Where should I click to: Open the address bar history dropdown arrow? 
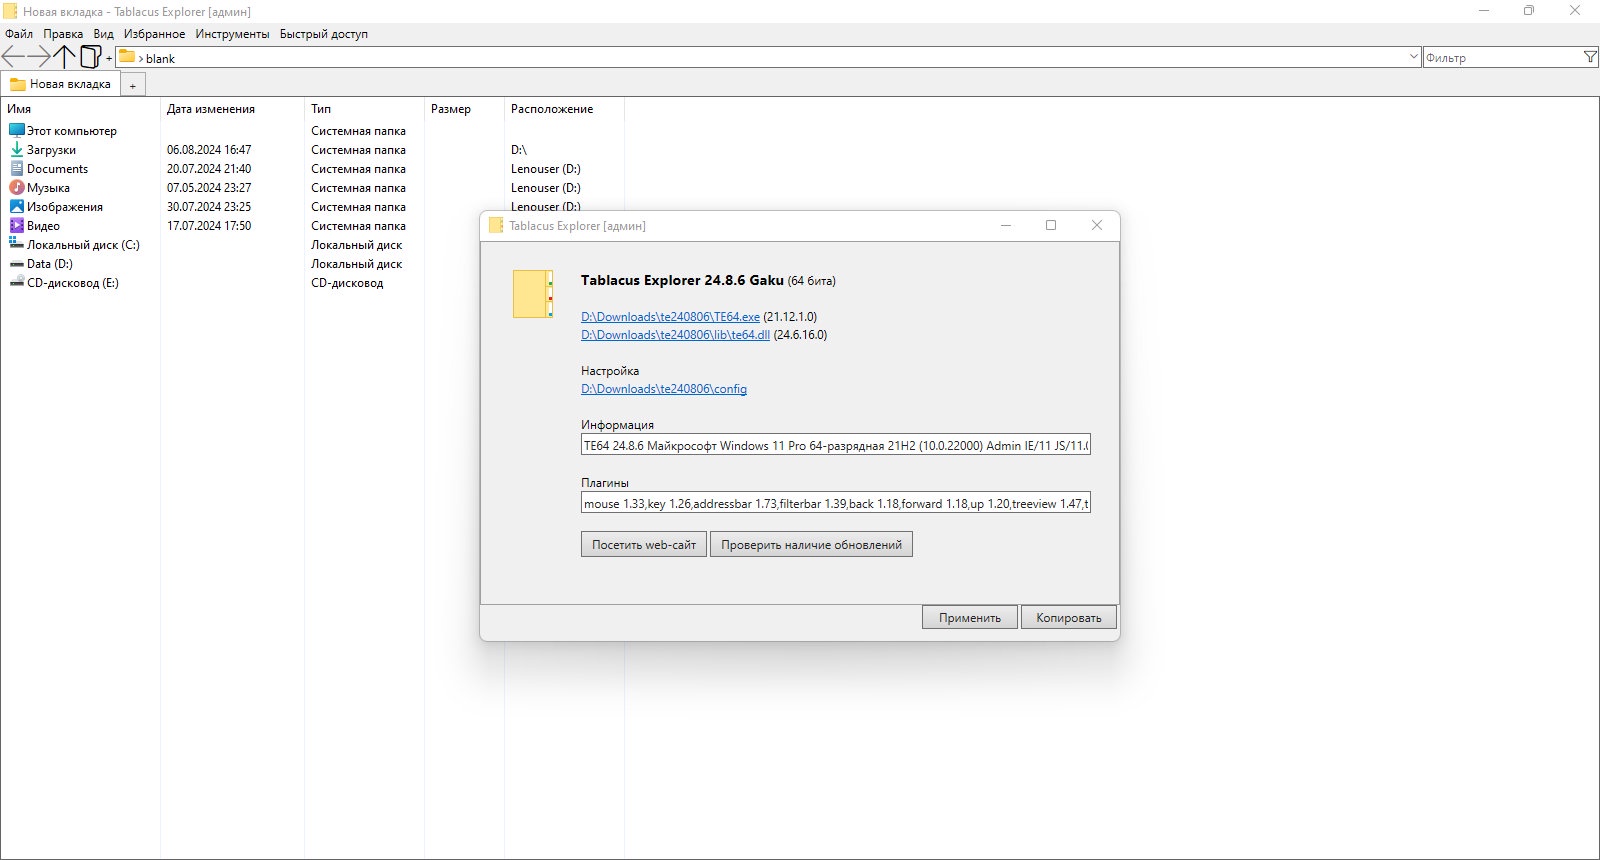click(x=1413, y=57)
